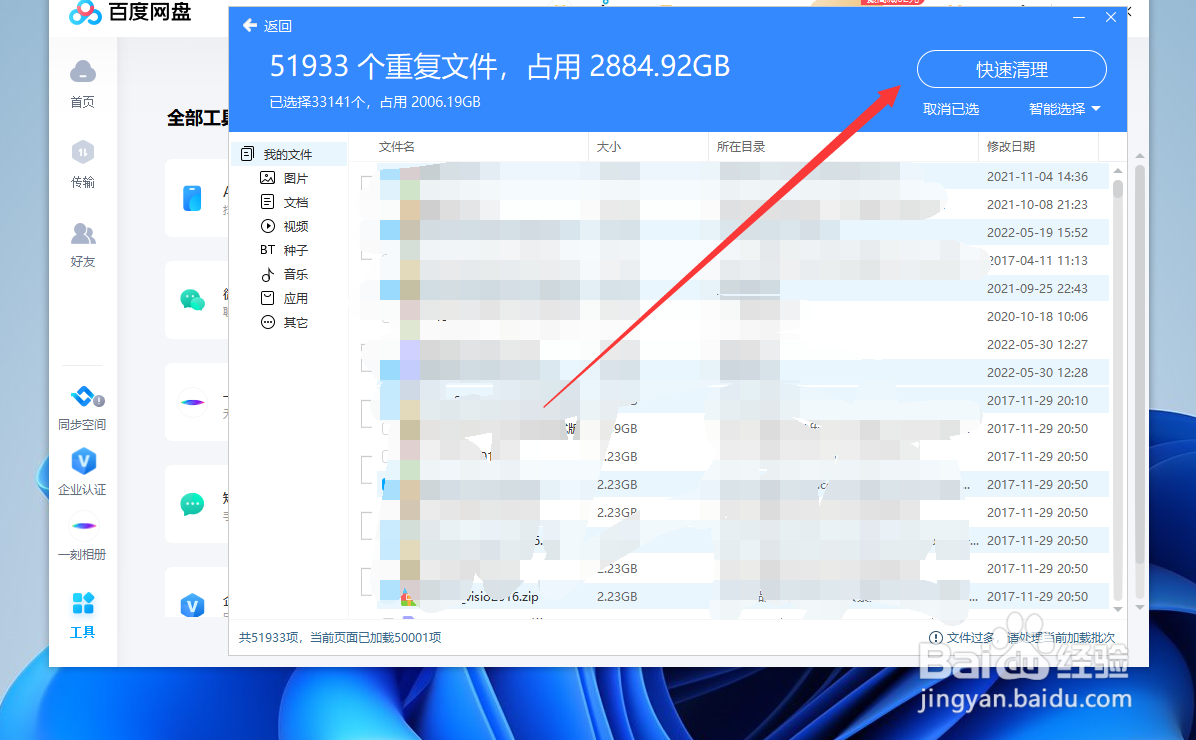Click the 音乐 music note icon
Screen dimensions: 1196x740
pyautogui.click(x=267, y=275)
